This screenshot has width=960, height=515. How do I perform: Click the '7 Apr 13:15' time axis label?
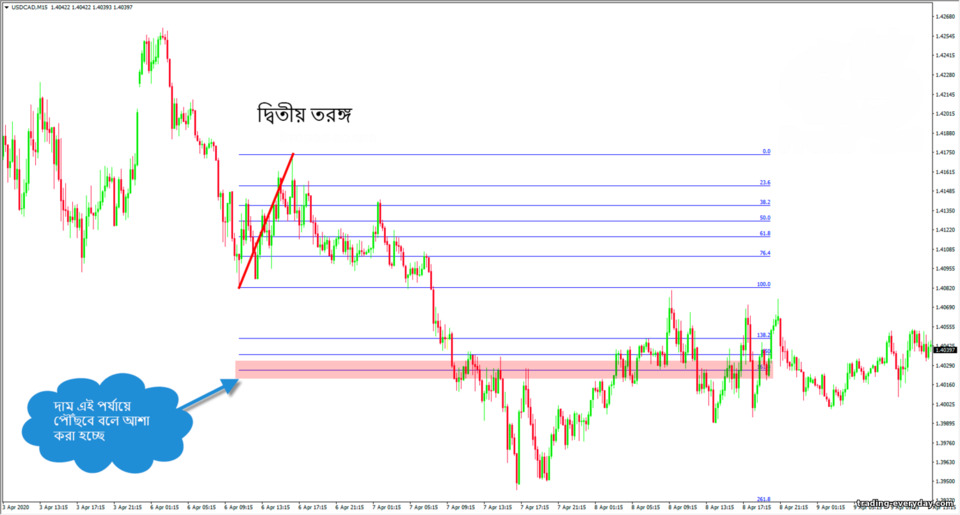(497, 507)
